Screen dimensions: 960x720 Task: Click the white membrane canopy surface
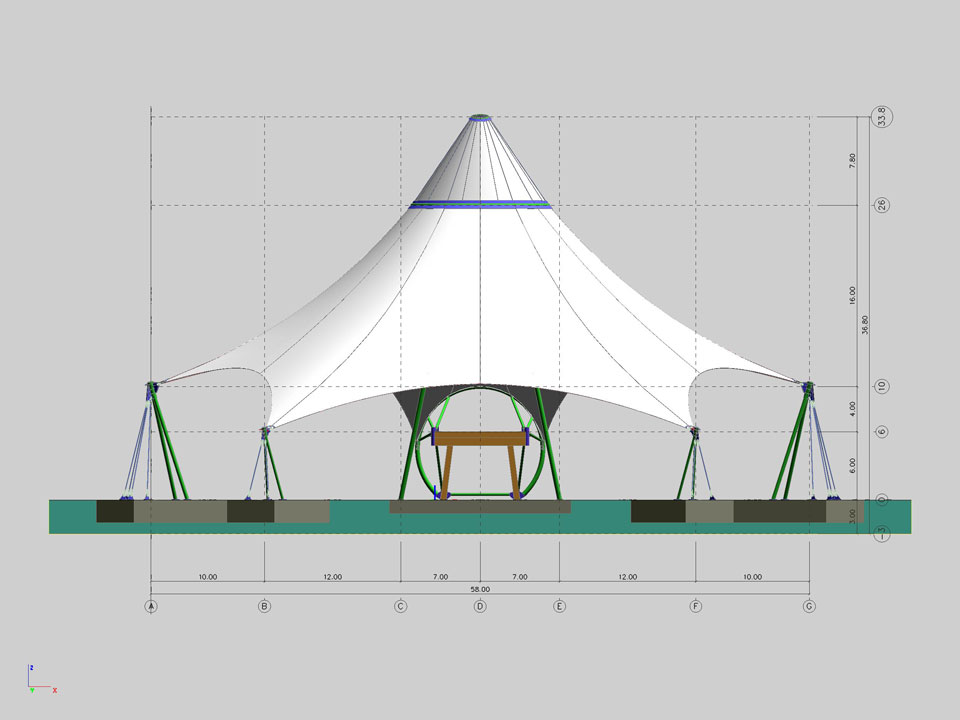point(480,300)
